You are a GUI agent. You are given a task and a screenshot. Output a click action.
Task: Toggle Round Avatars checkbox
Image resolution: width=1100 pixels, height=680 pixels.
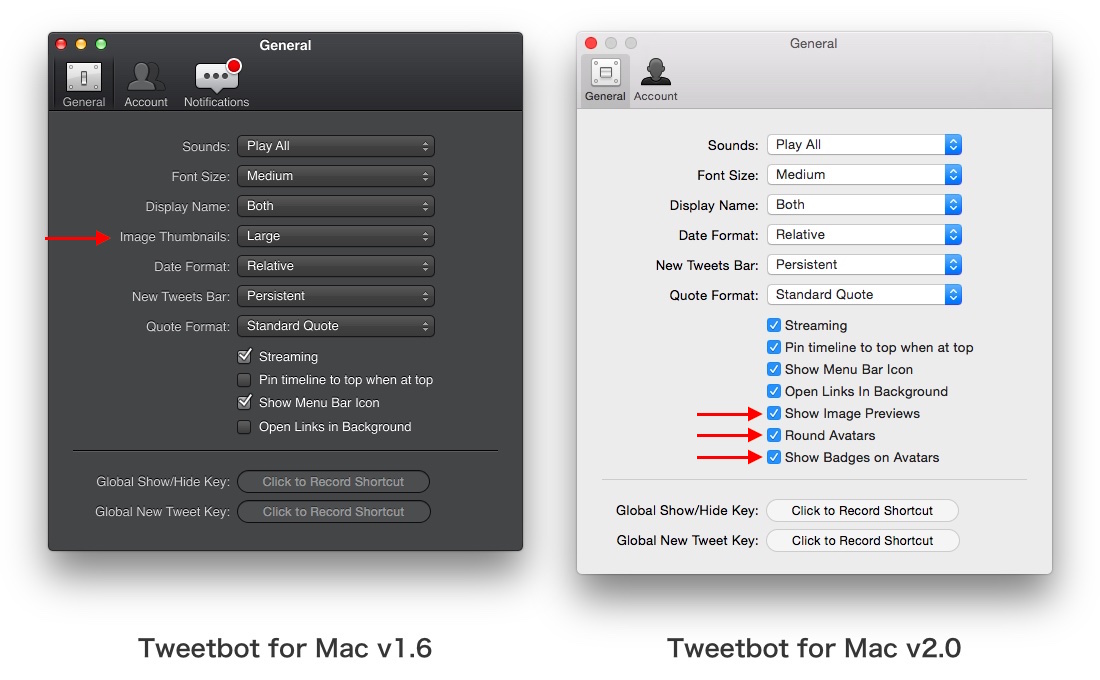pos(774,435)
